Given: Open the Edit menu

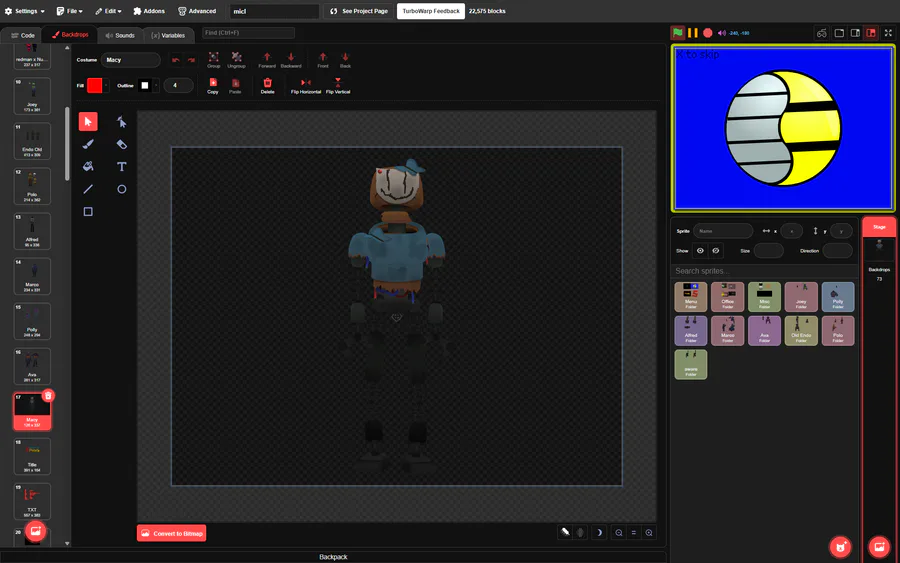Looking at the screenshot, I should 108,11.
